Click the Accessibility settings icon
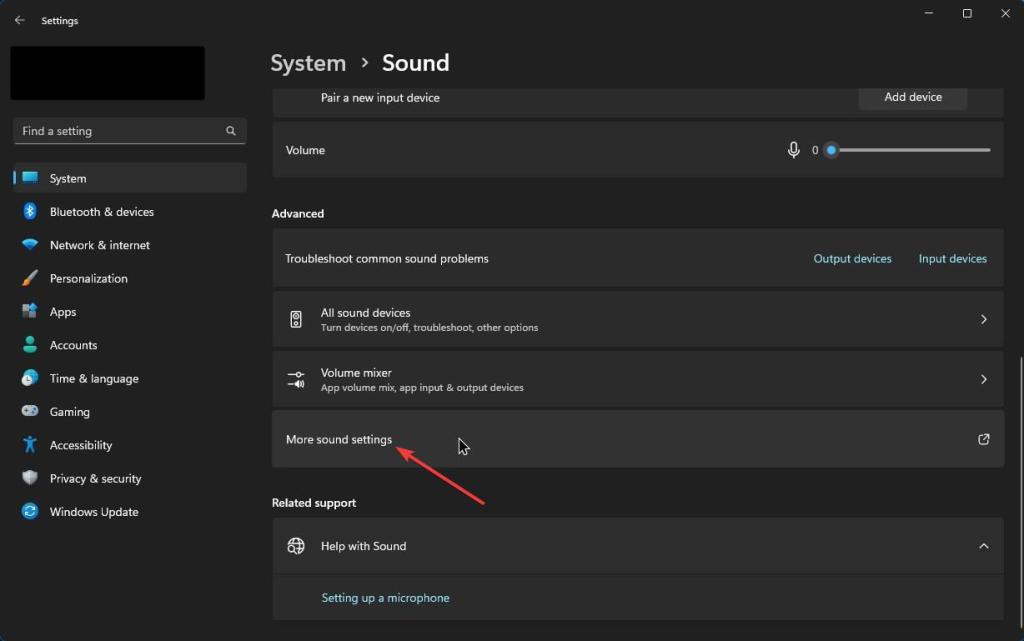 [x=29, y=445]
